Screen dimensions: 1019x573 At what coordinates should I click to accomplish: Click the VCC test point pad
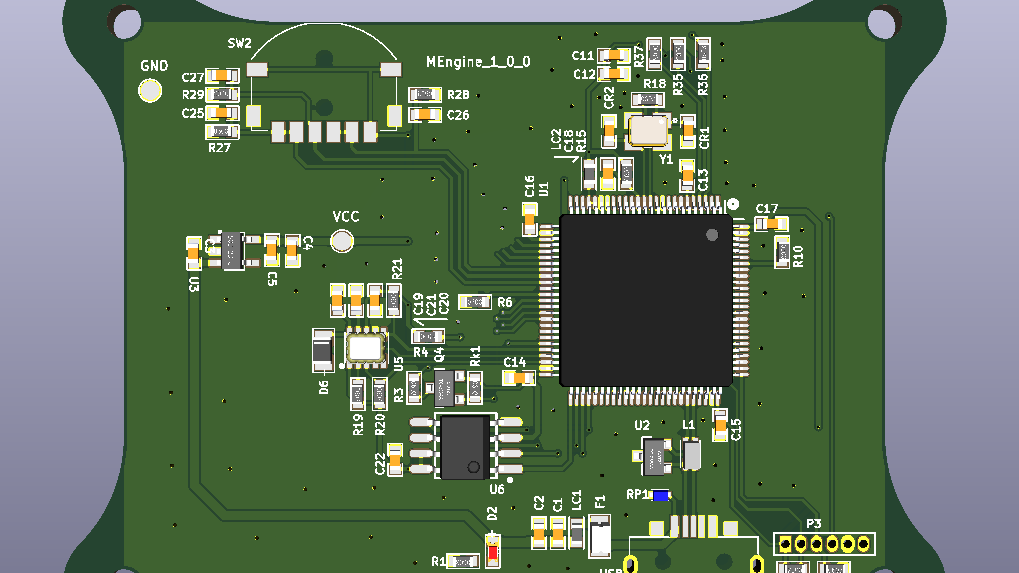point(342,240)
